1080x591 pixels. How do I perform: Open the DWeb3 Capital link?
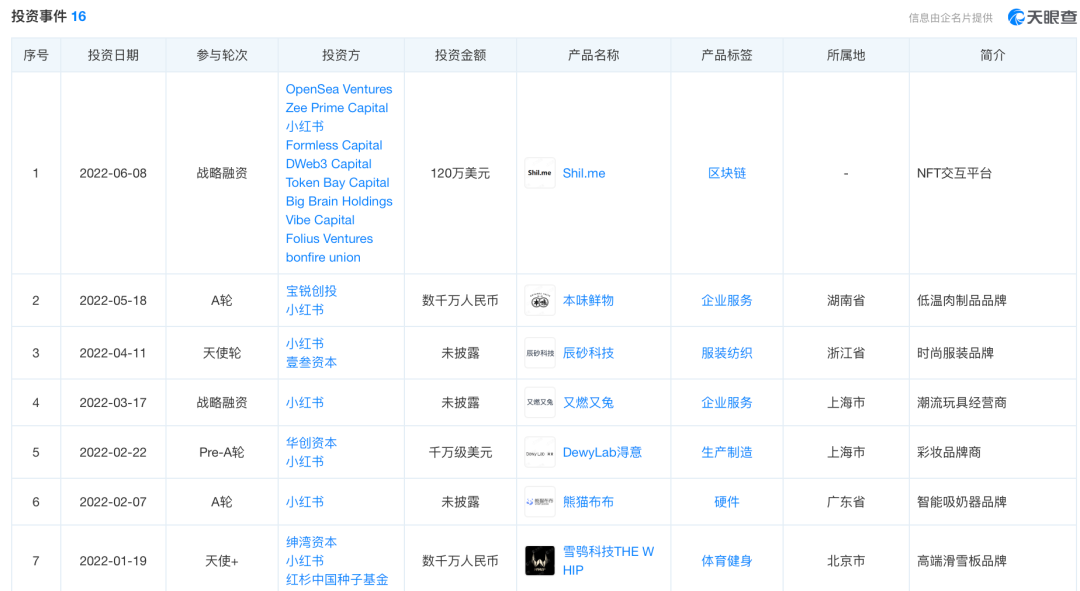tap(329, 163)
